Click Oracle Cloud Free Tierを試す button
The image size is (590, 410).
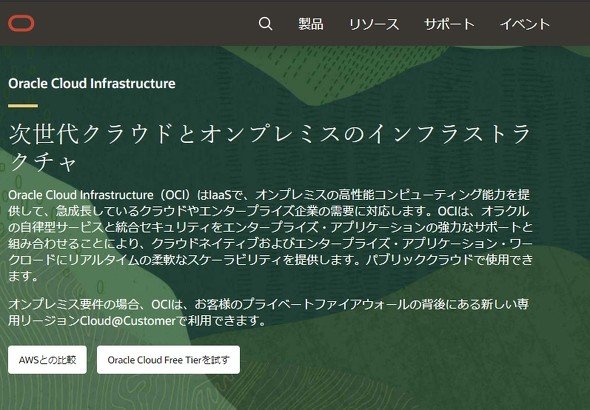168,360
